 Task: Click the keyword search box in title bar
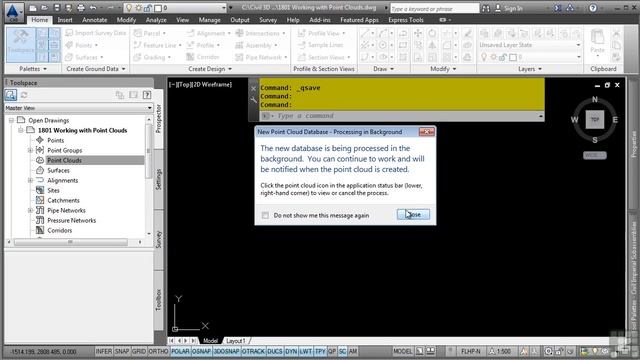[x=434, y=8]
